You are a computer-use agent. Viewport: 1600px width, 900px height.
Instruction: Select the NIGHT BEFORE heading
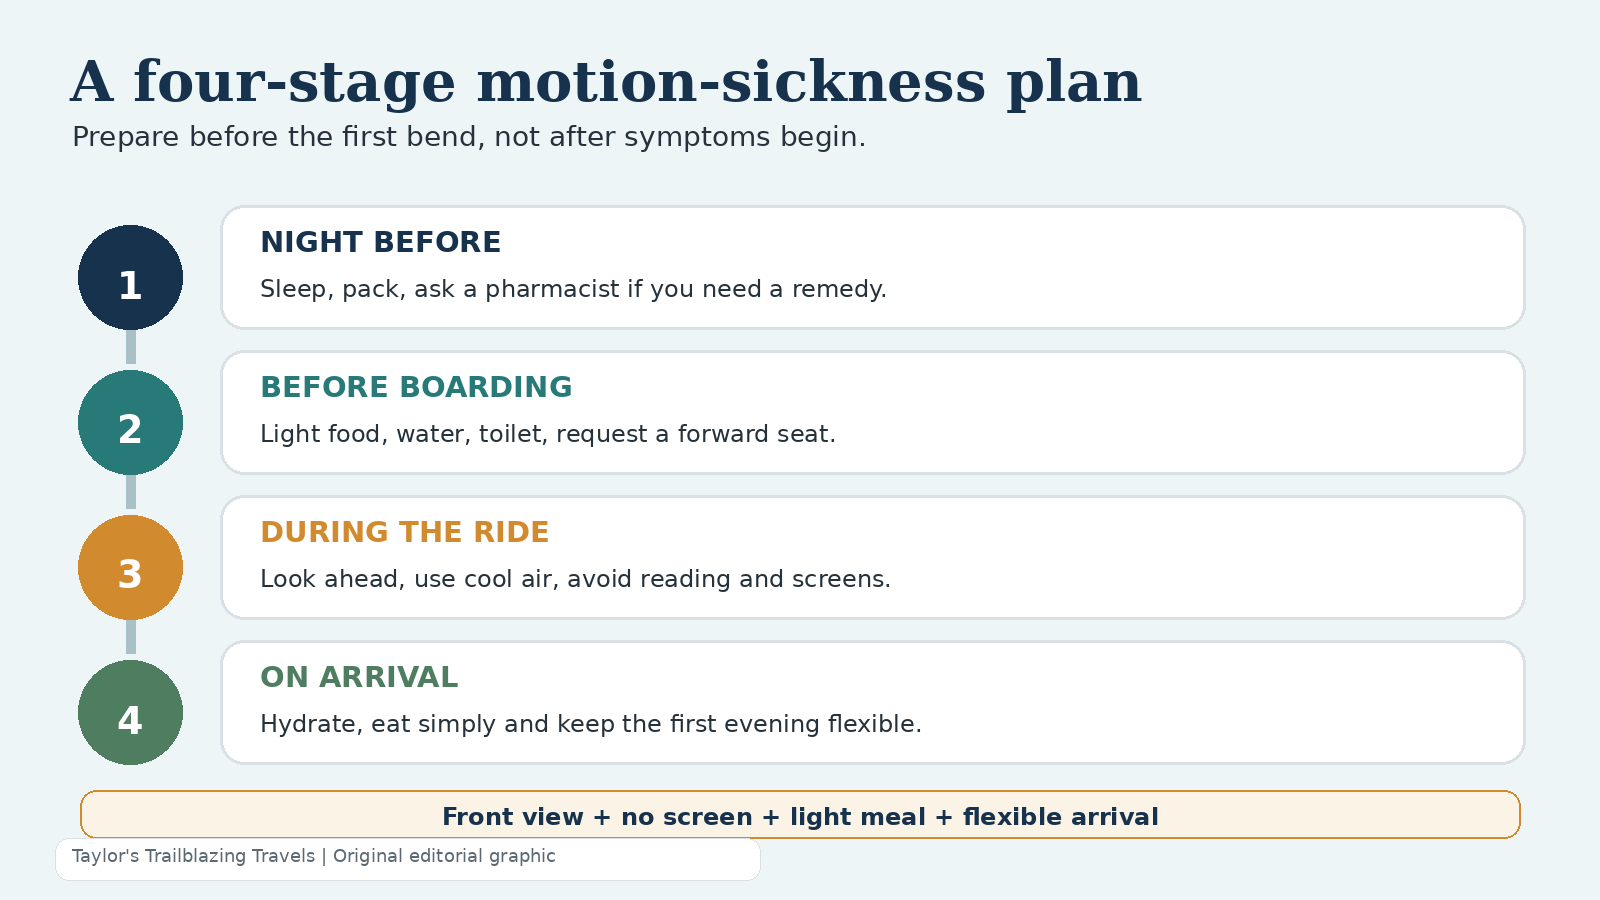380,242
